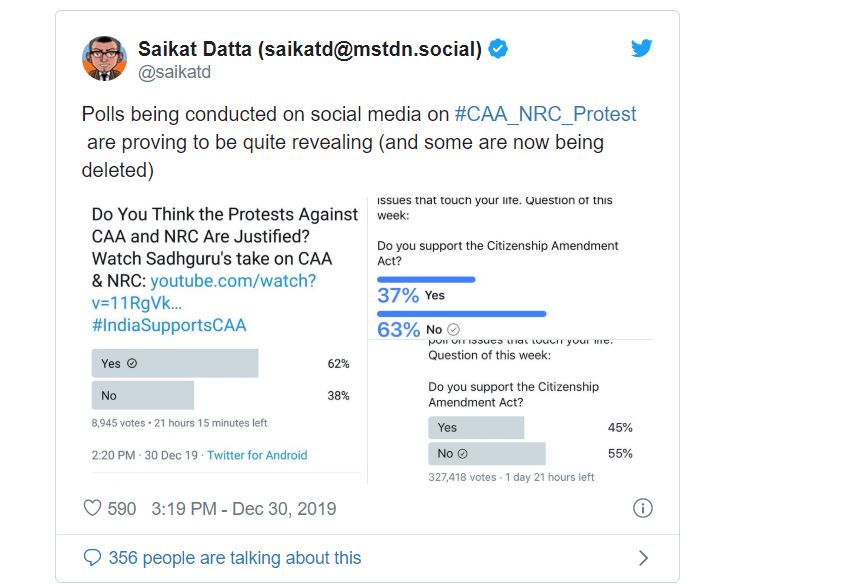Image resolution: width=863 pixels, height=584 pixels.
Task: Open the youtube.com/watch link in poll image
Action: pyautogui.click(x=233, y=281)
